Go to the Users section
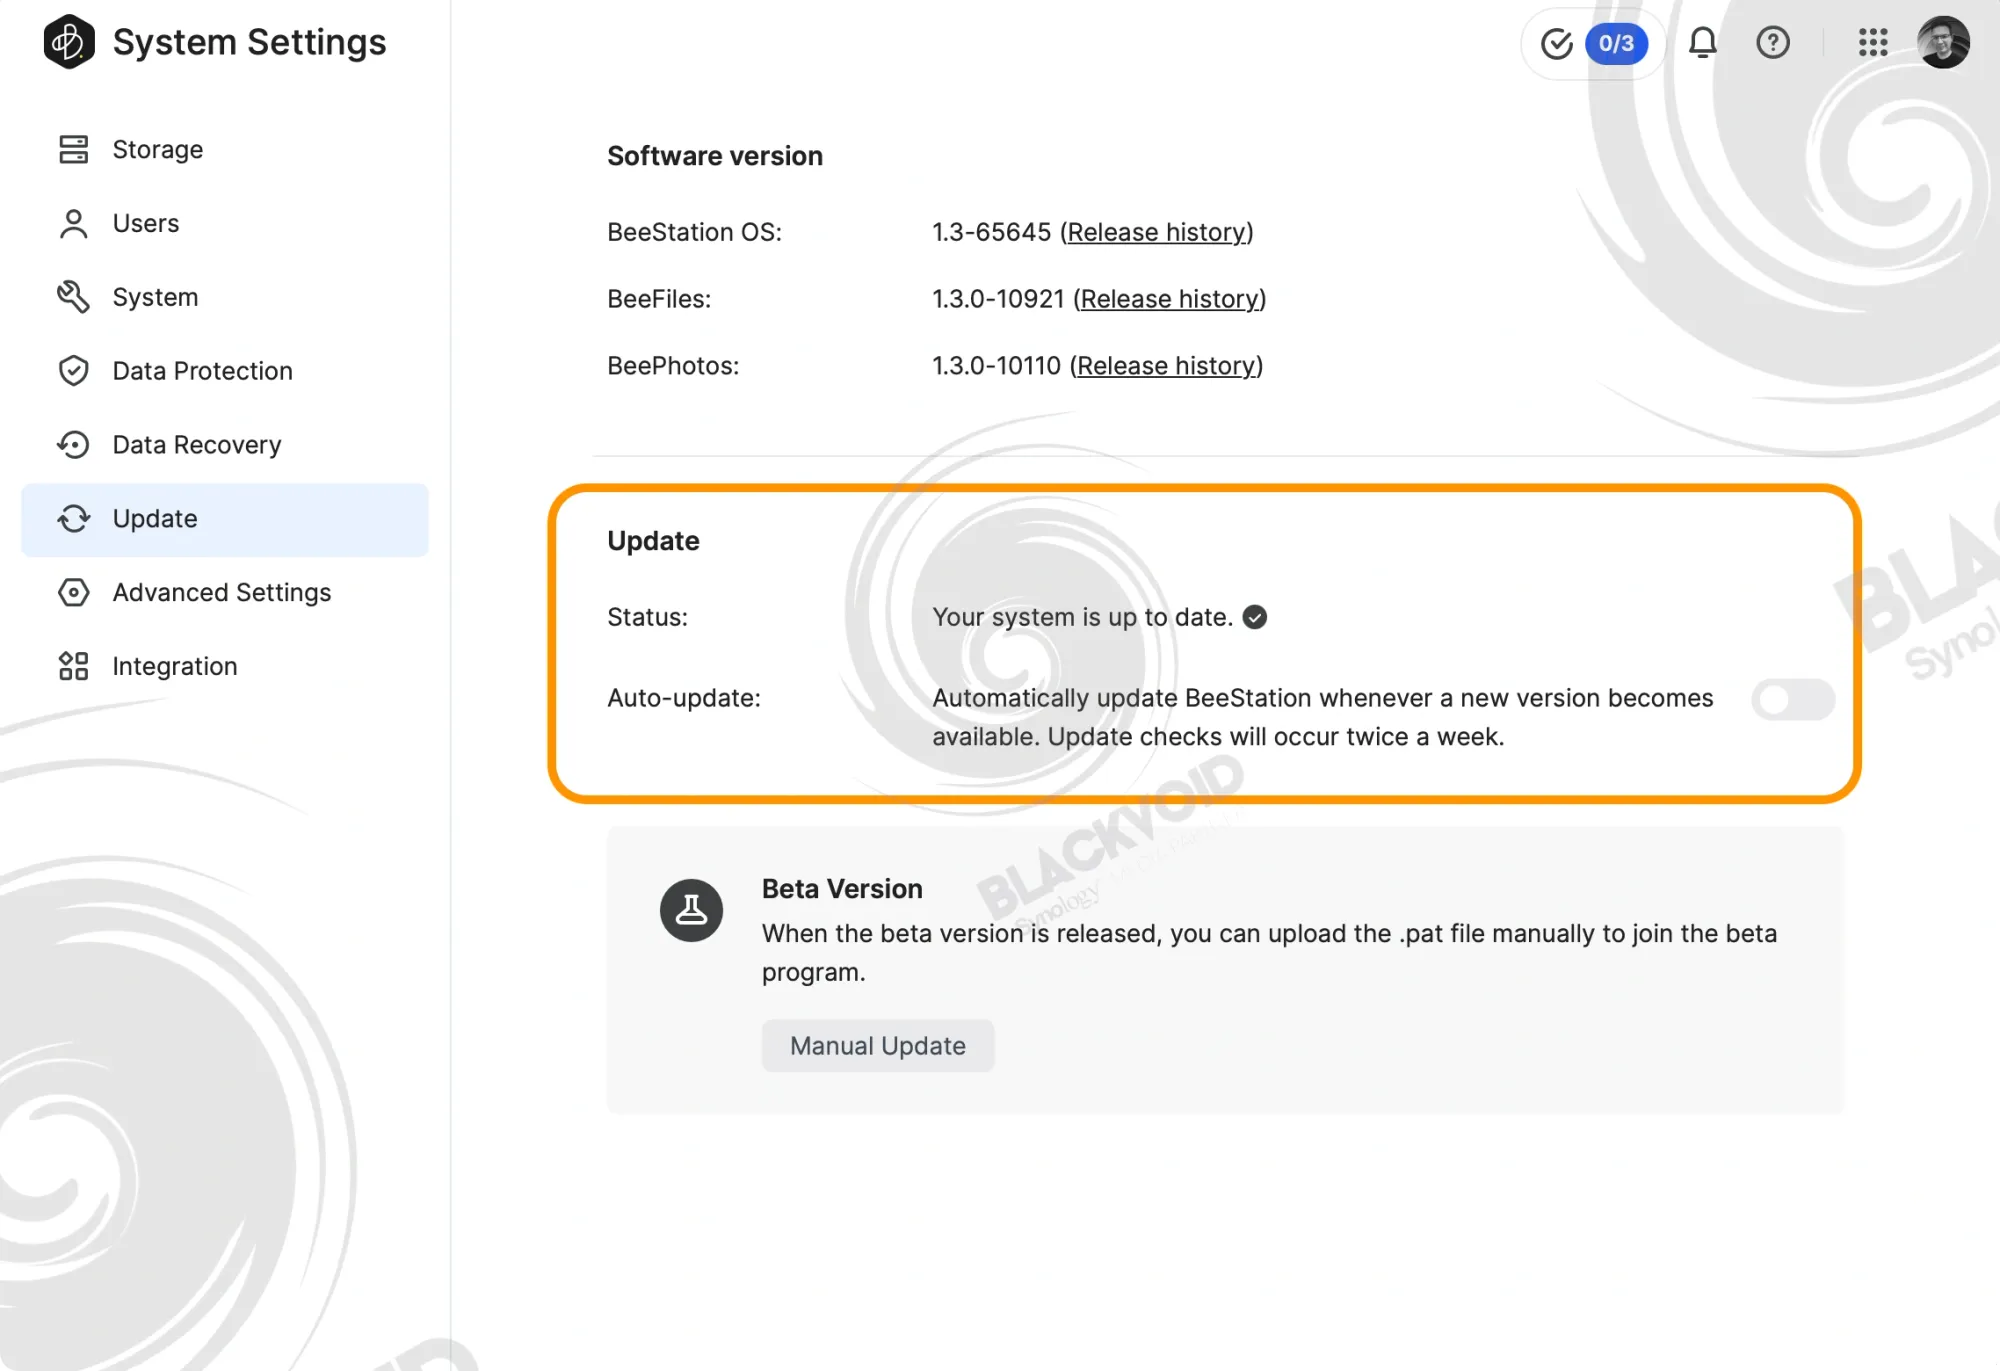The height and width of the screenshot is (1371, 2000). pos(225,223)
